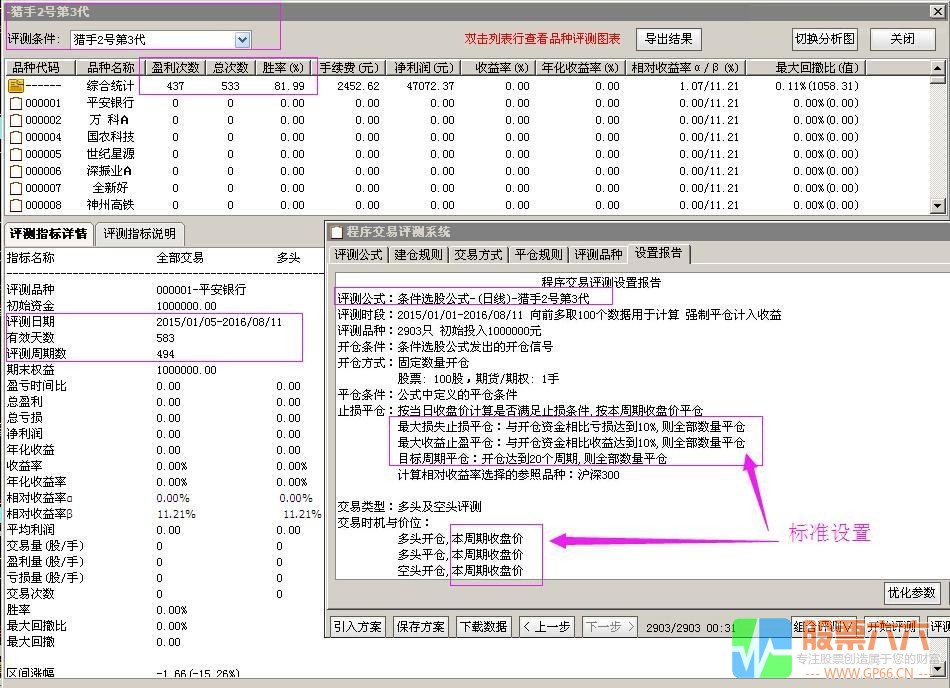Viewport: 950px width, 688px height.
Task: Click the 程序交易评测系统 window icon
Action: [337, 232]
